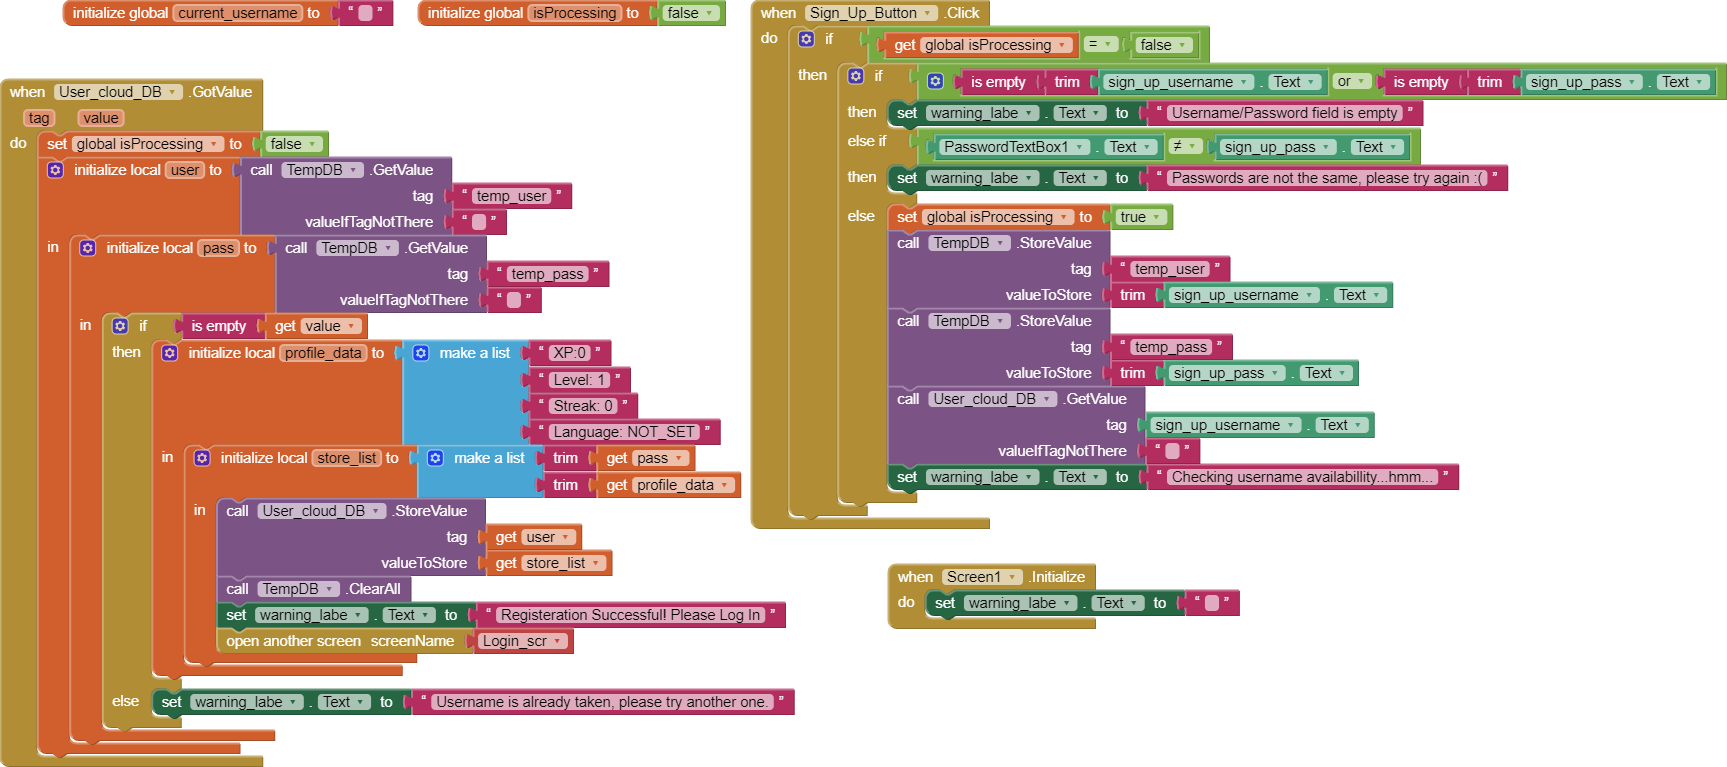Select the 'call TempDB.ClearAll' block
The image size is (1727, 767).
click(237, 589)
